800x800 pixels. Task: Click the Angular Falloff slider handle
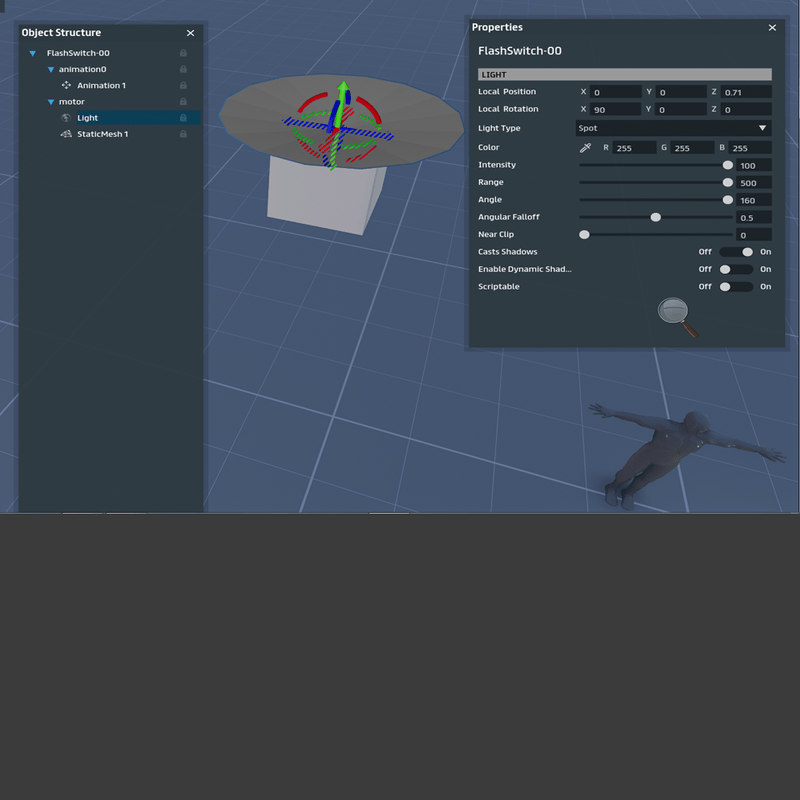pyautogui.click(x=656, y=217)
